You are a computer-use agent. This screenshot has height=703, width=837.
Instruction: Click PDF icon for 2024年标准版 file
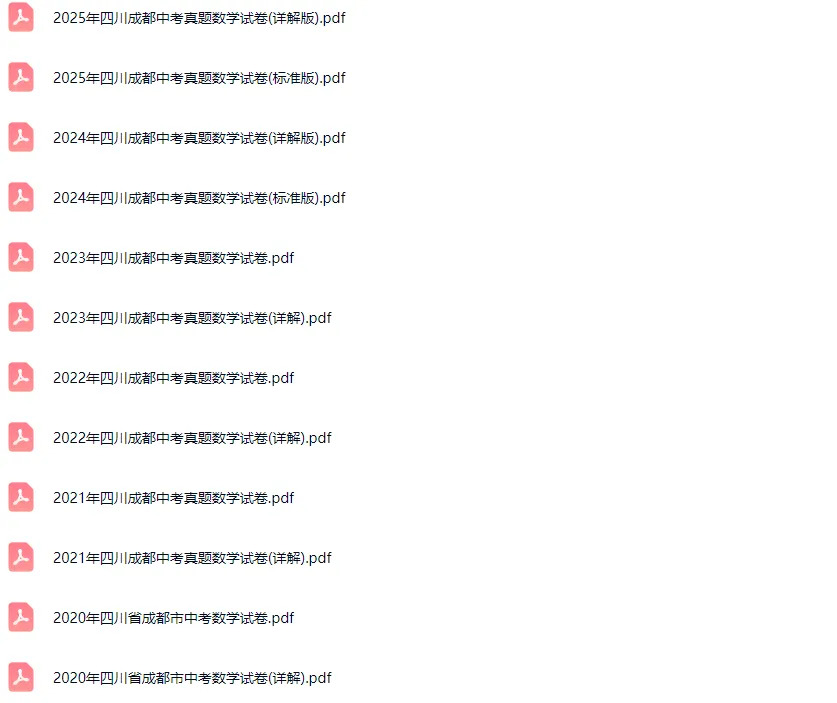(21, 198)
